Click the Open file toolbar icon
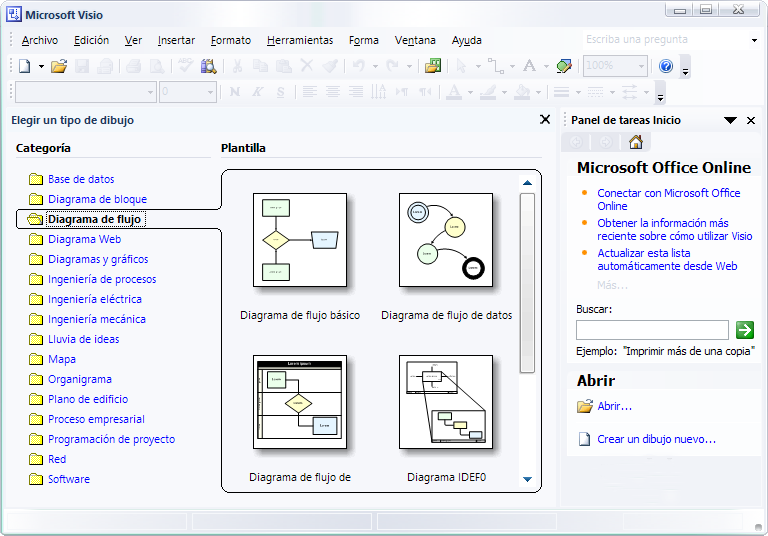 (59, 66)
